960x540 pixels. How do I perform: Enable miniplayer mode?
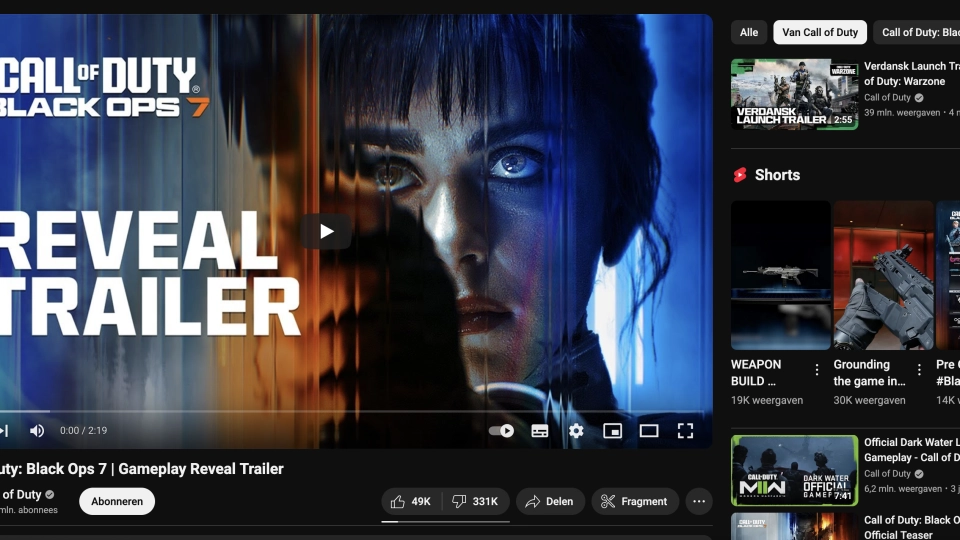[x=612, y=431]
